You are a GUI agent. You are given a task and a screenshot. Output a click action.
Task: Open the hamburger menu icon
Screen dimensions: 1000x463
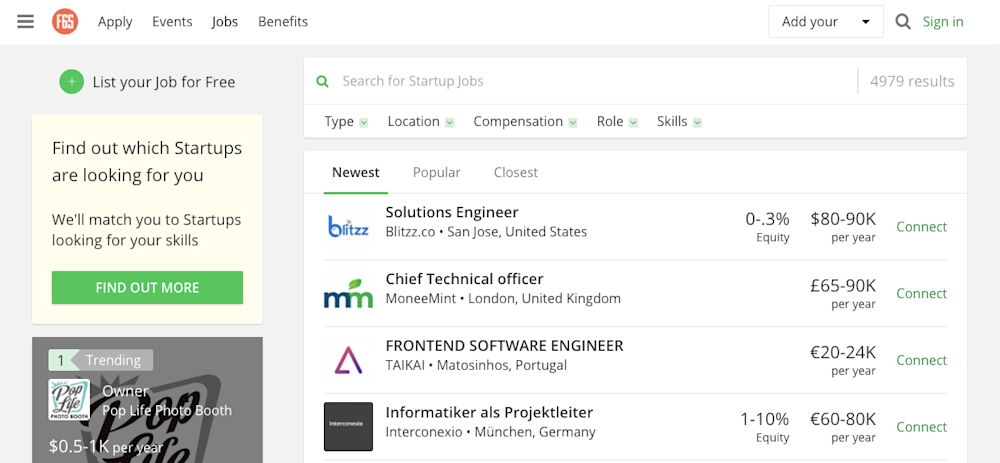(x=25, y=21)
